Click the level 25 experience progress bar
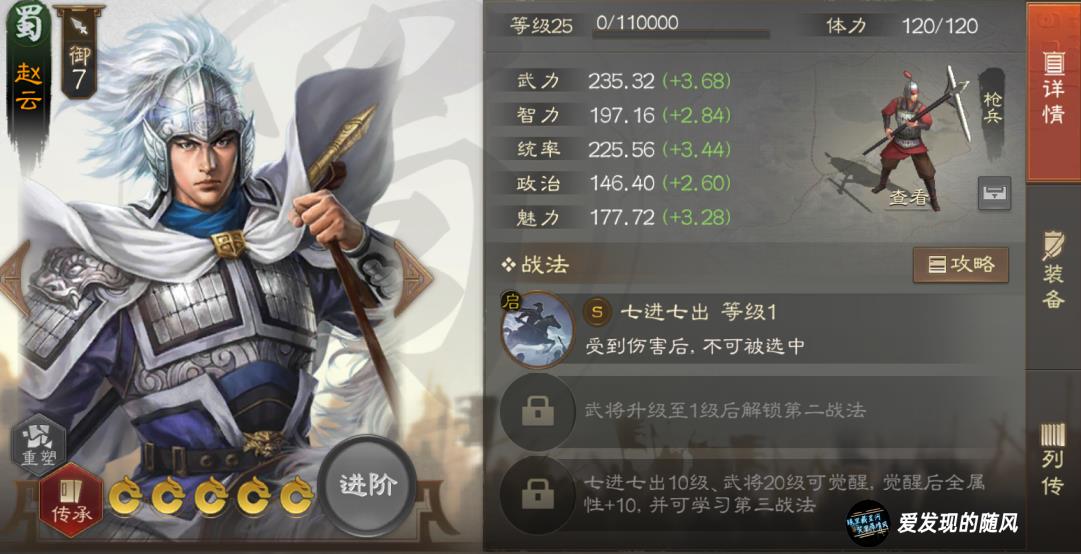 [681, 33]
